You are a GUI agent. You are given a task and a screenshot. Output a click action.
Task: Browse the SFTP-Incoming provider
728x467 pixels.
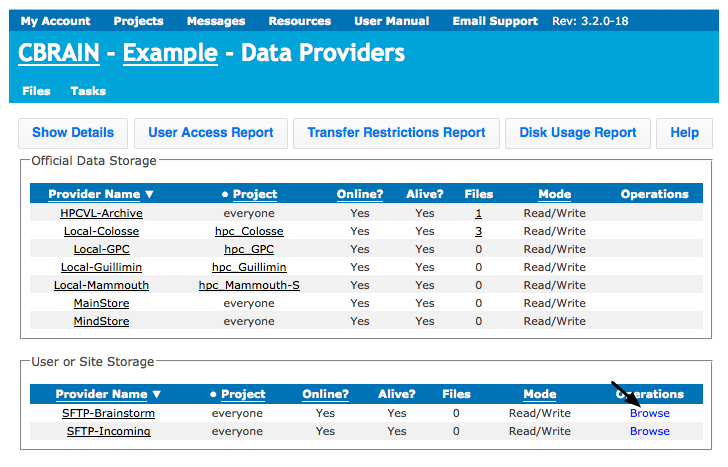point(650,431)
